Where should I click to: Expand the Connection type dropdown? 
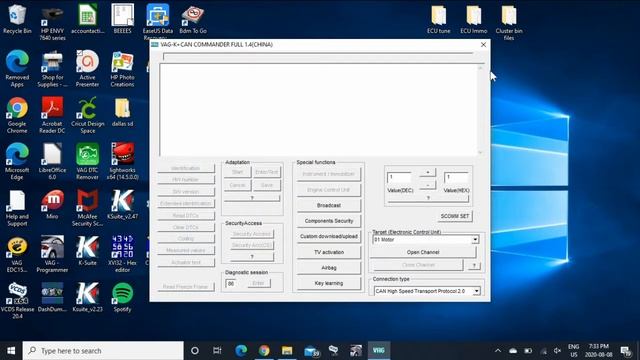[476, 291]
